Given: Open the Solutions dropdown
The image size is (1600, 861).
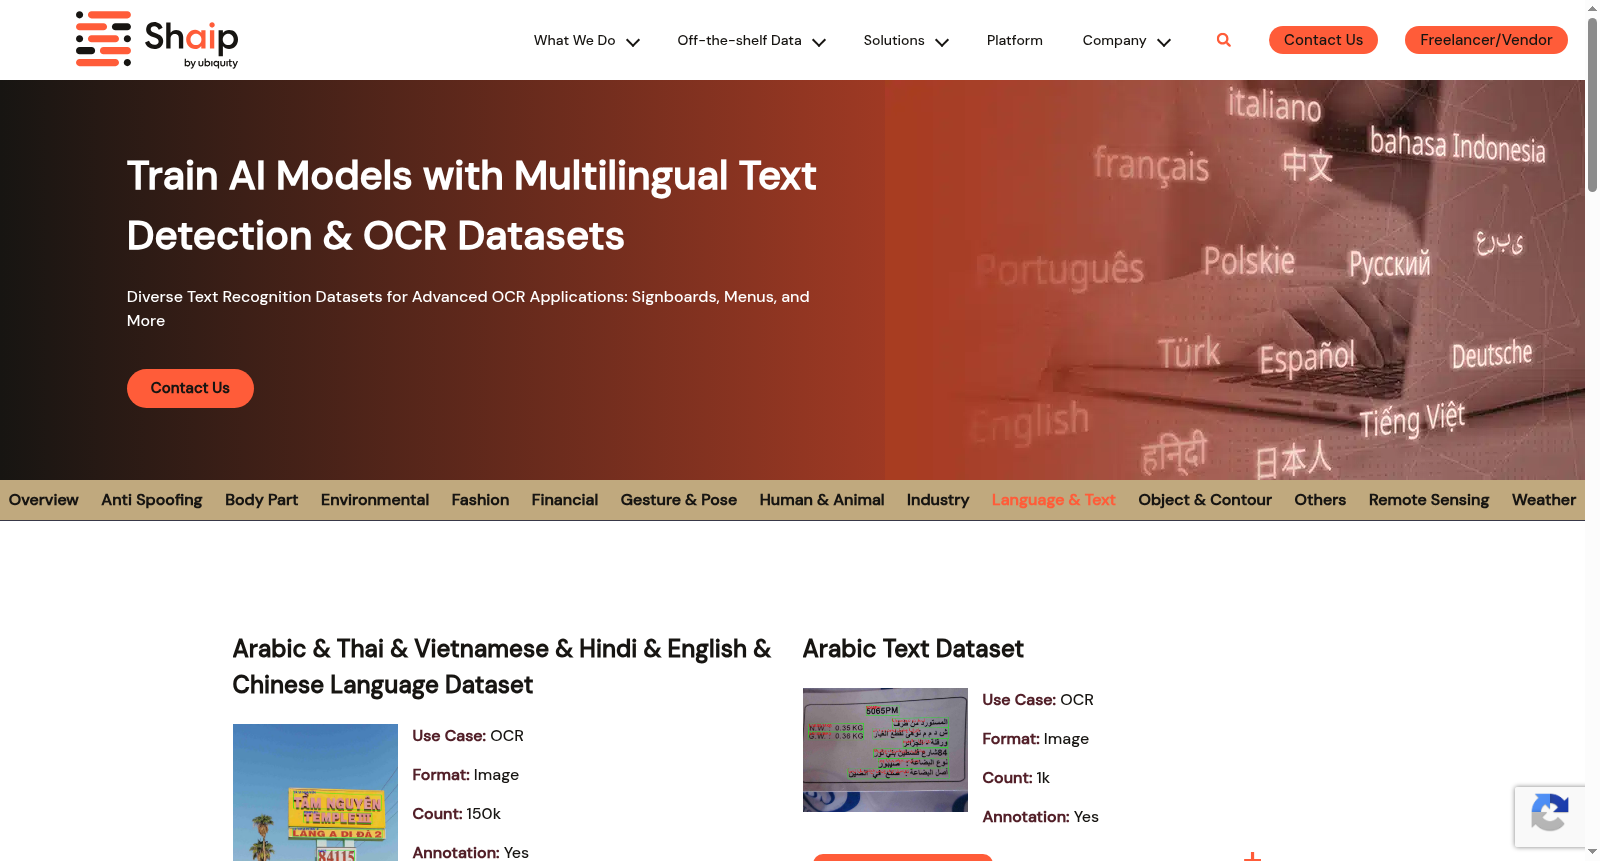Looking at the screenshot, I should 906,41.
